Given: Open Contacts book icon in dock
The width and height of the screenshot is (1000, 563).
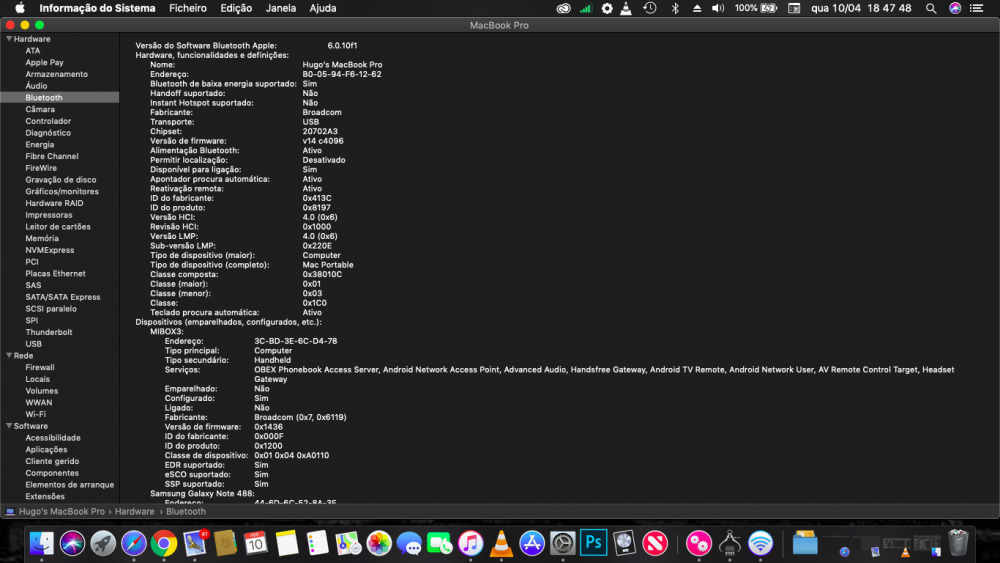Looking at the screenshot, I should coord(225,543).
